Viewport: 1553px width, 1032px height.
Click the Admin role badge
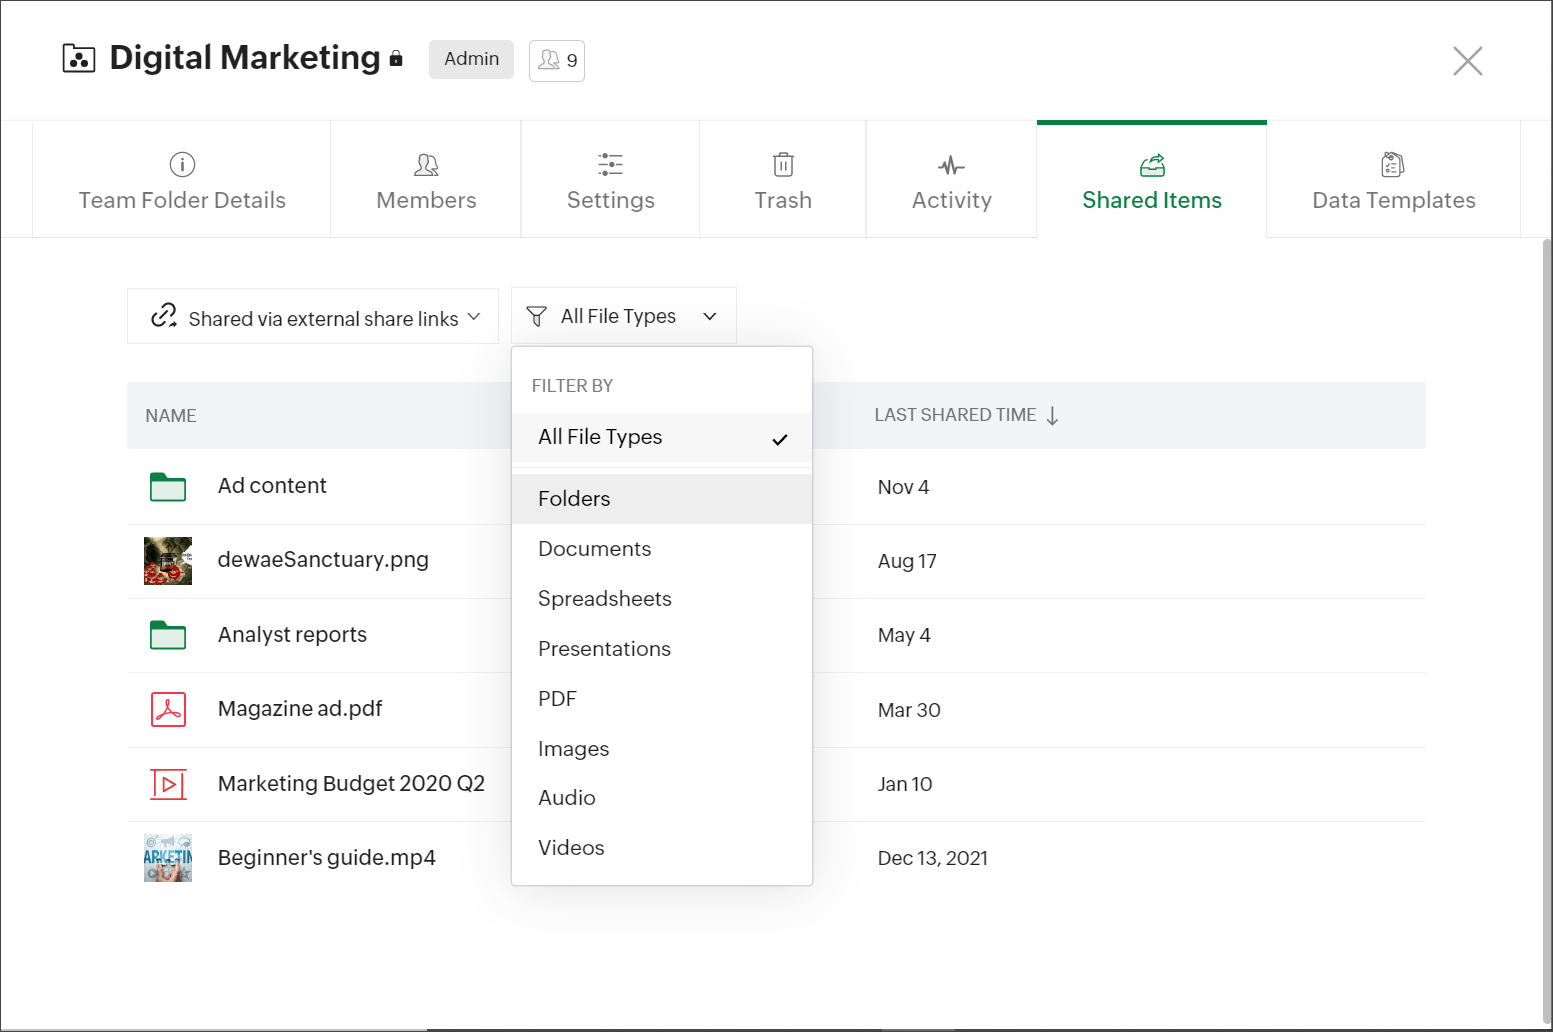pyautogui.click(x=471, y=59)
